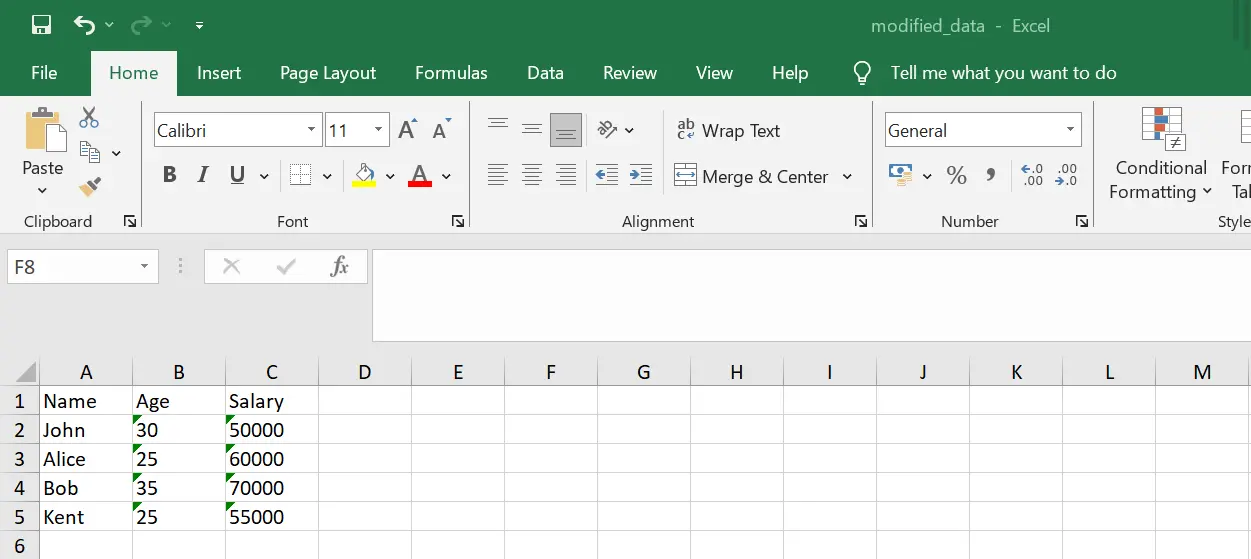Open the Page Layout tab
The height and width of the screenshot is (559, 1251).
pyautogui.click(x=328, y=73)
